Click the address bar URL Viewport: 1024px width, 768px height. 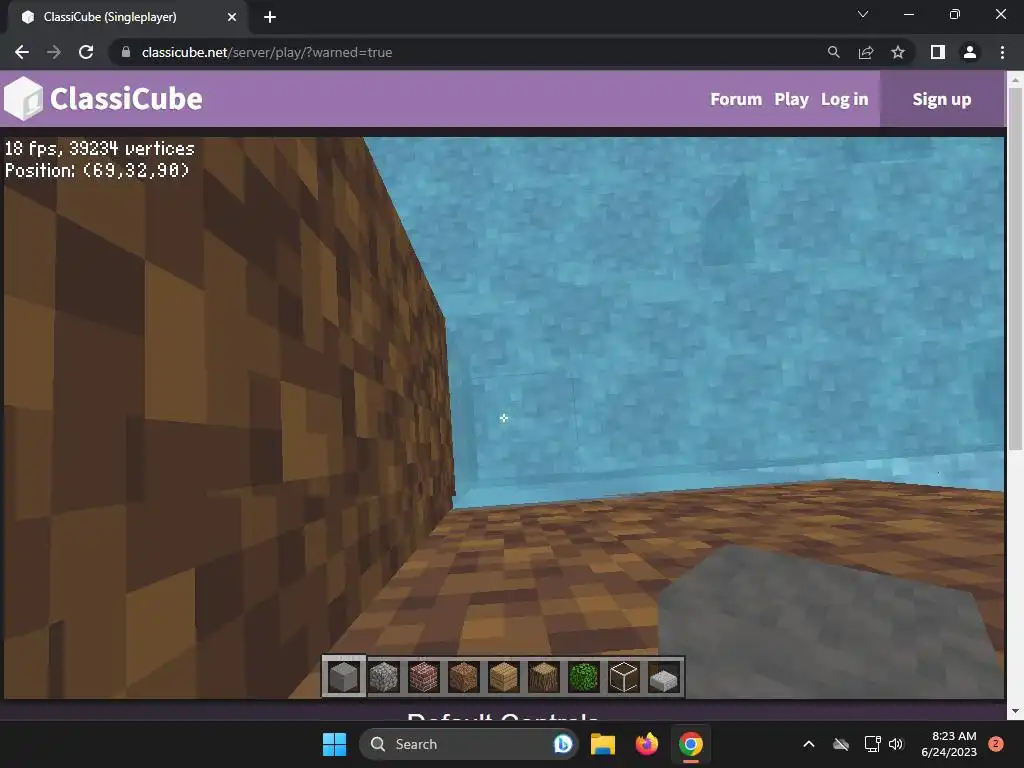[x=266, y=52]
